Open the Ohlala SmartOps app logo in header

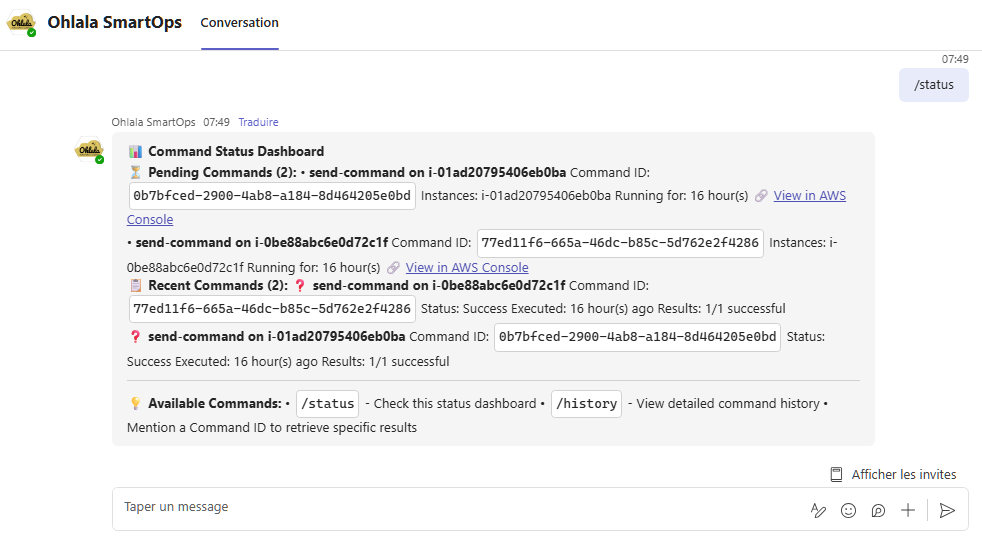[22, 23]
